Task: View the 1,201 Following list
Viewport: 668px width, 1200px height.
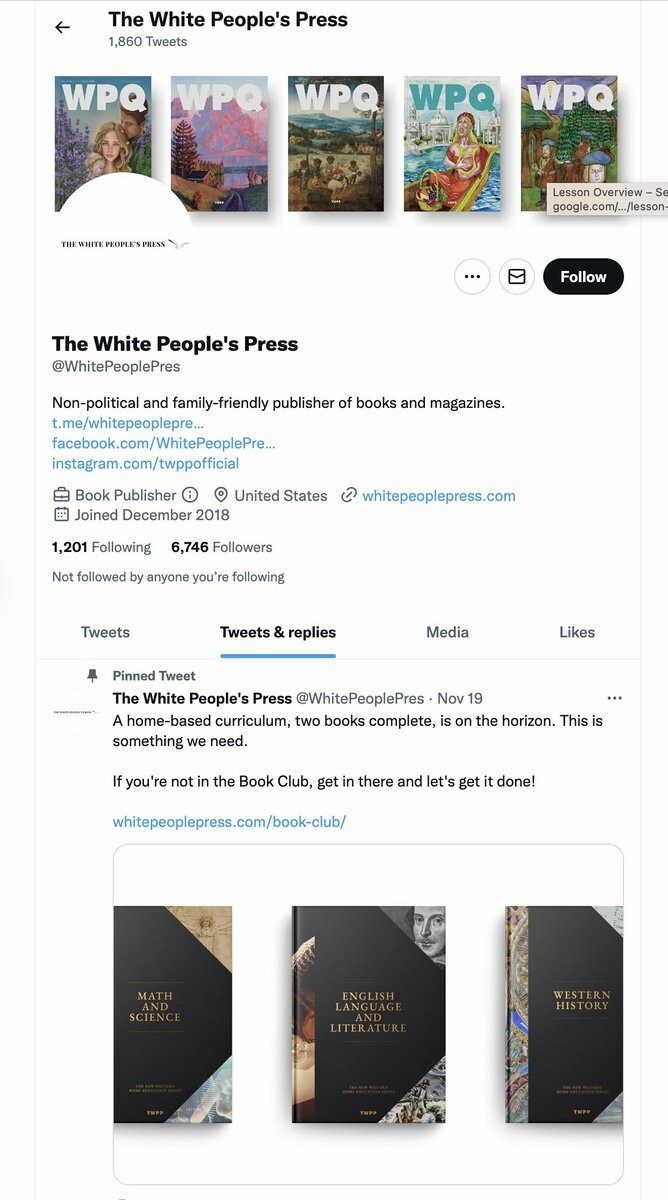Action: (101, 547)
